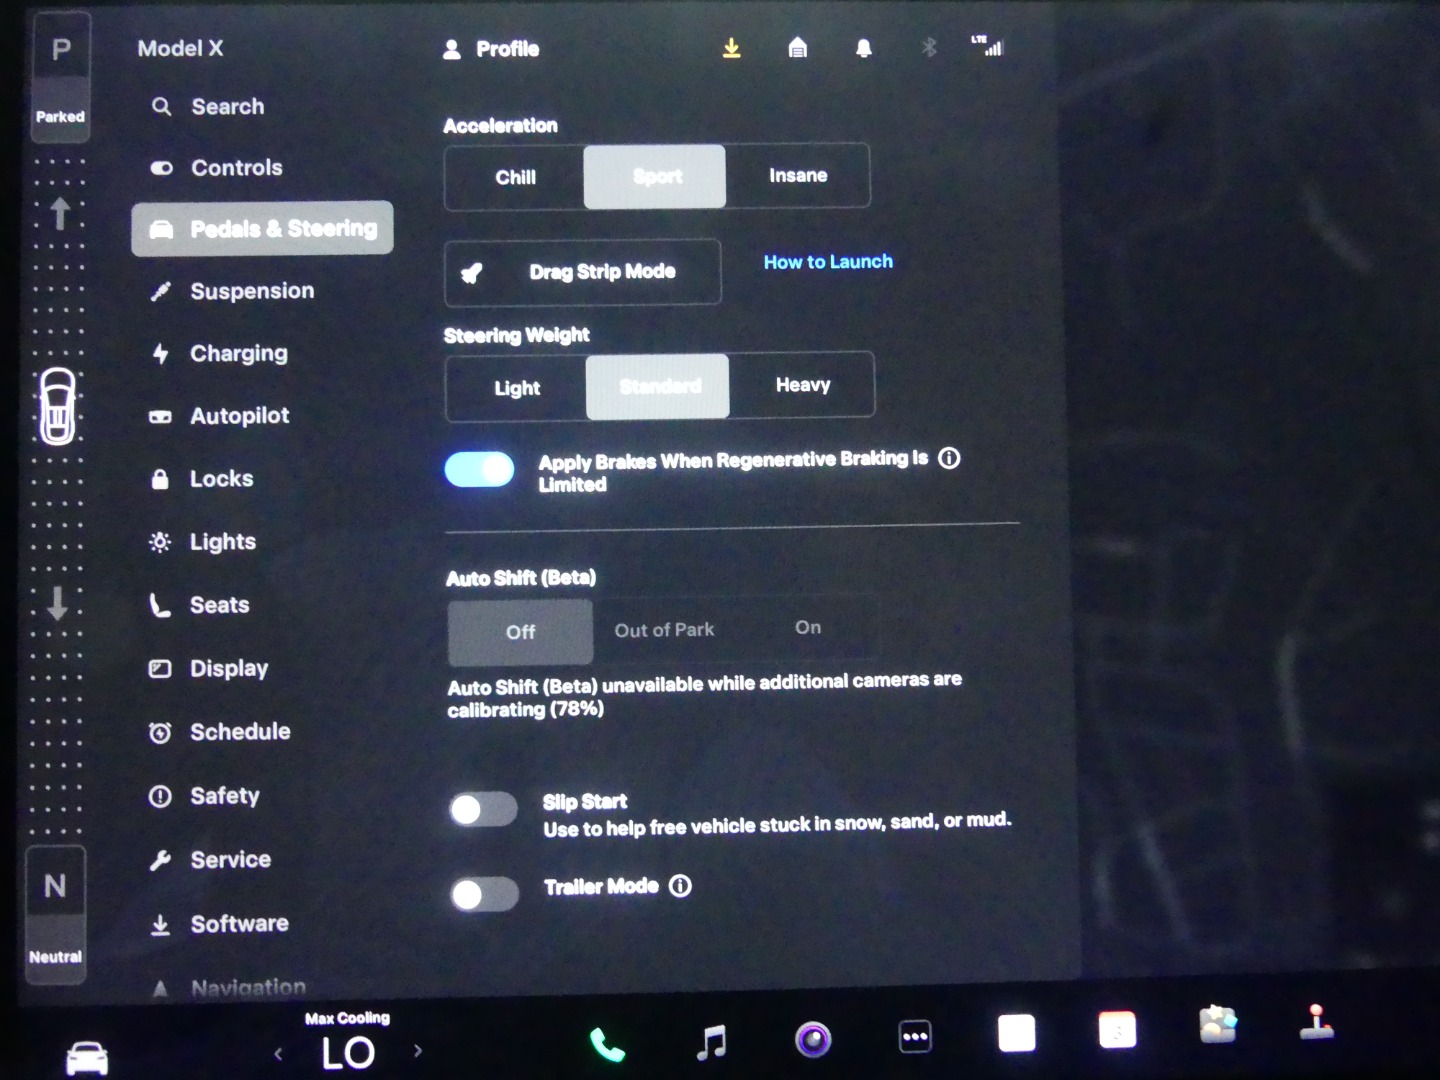The width and height of the screenshot is (1440, 1080).
Task: Select Neutral on the gear strip
Action: (x=56, y=912)
